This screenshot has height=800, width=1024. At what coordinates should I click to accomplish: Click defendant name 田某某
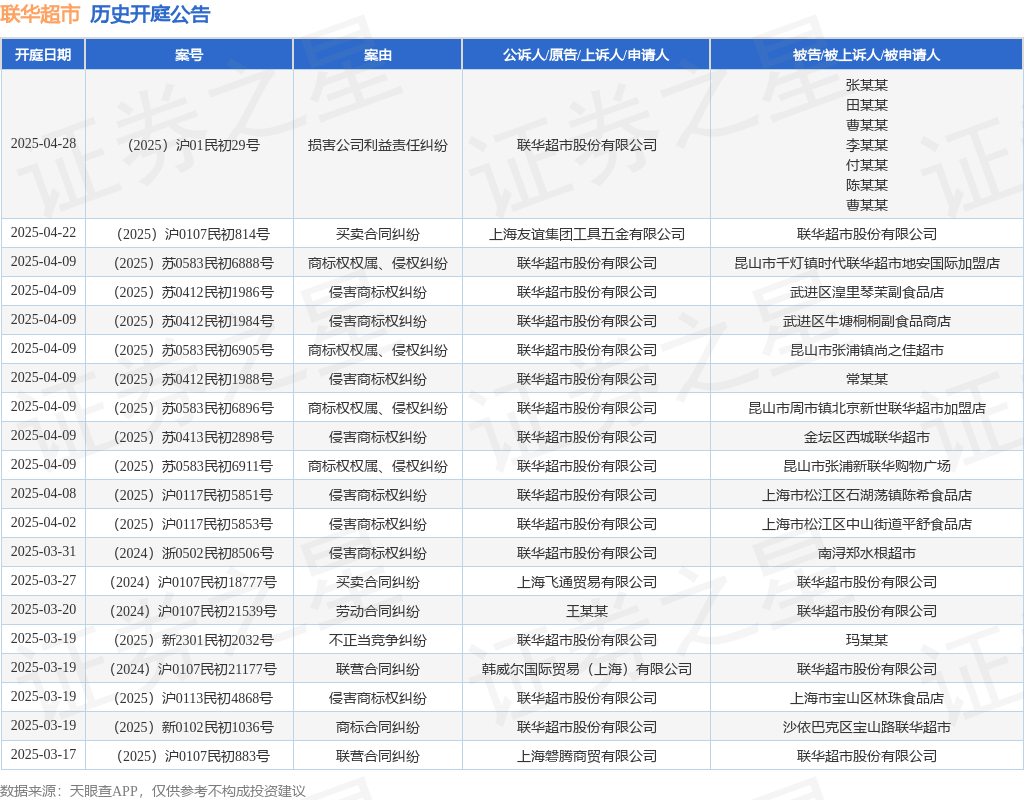click(867, 105)
